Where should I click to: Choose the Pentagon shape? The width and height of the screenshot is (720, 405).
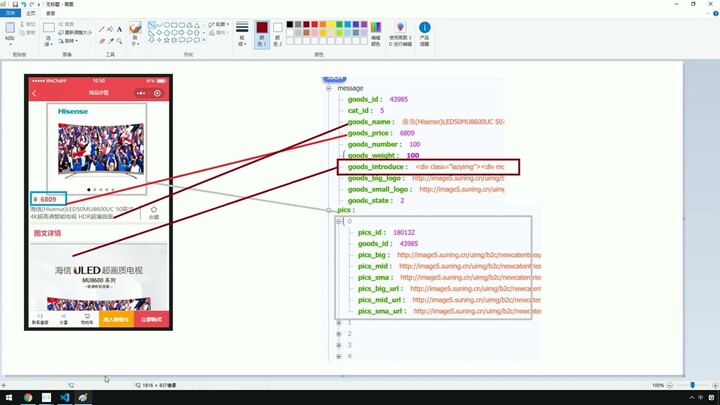tap(167, 33)
